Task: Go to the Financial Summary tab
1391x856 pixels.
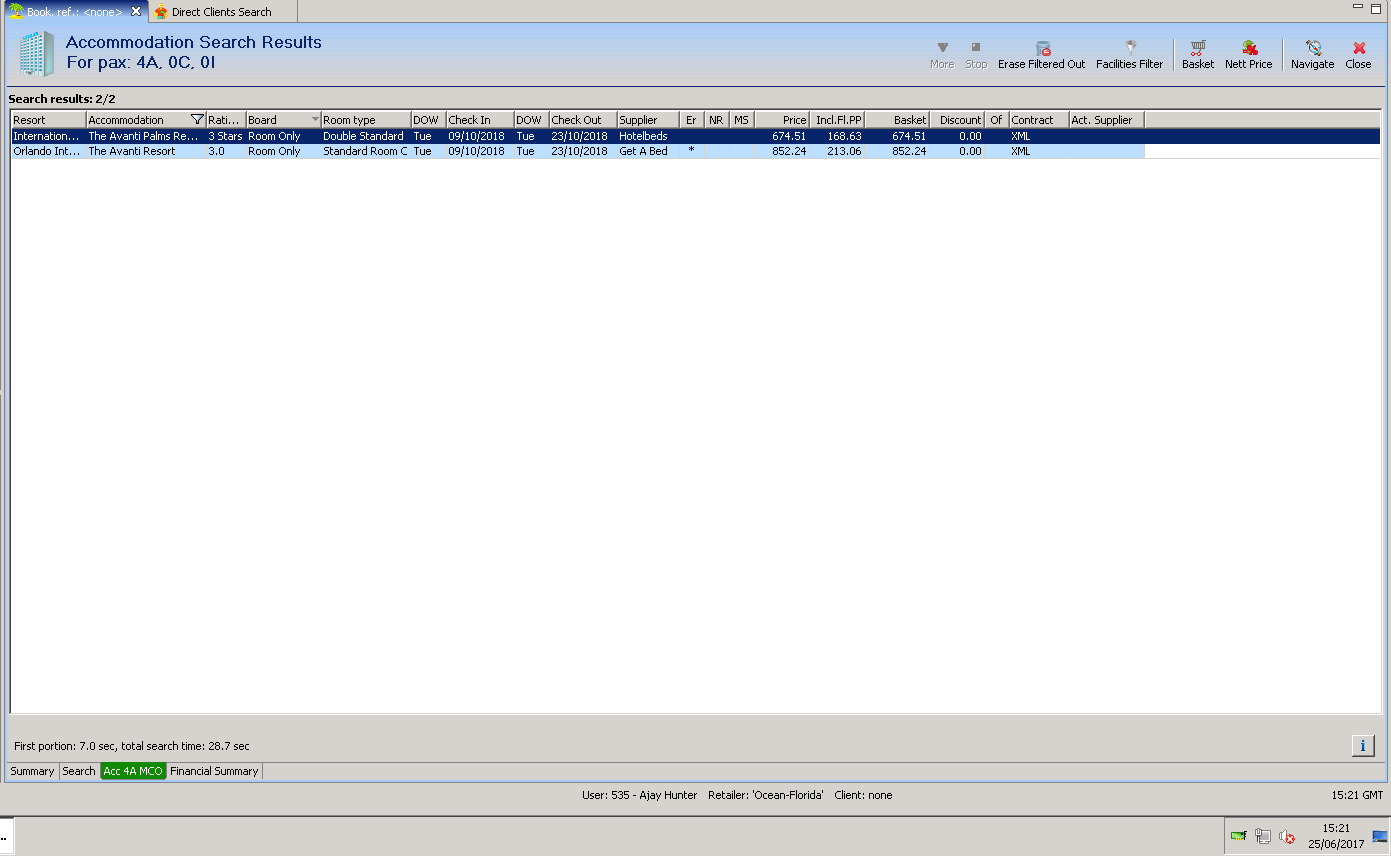Action: (x=214, y=771)
